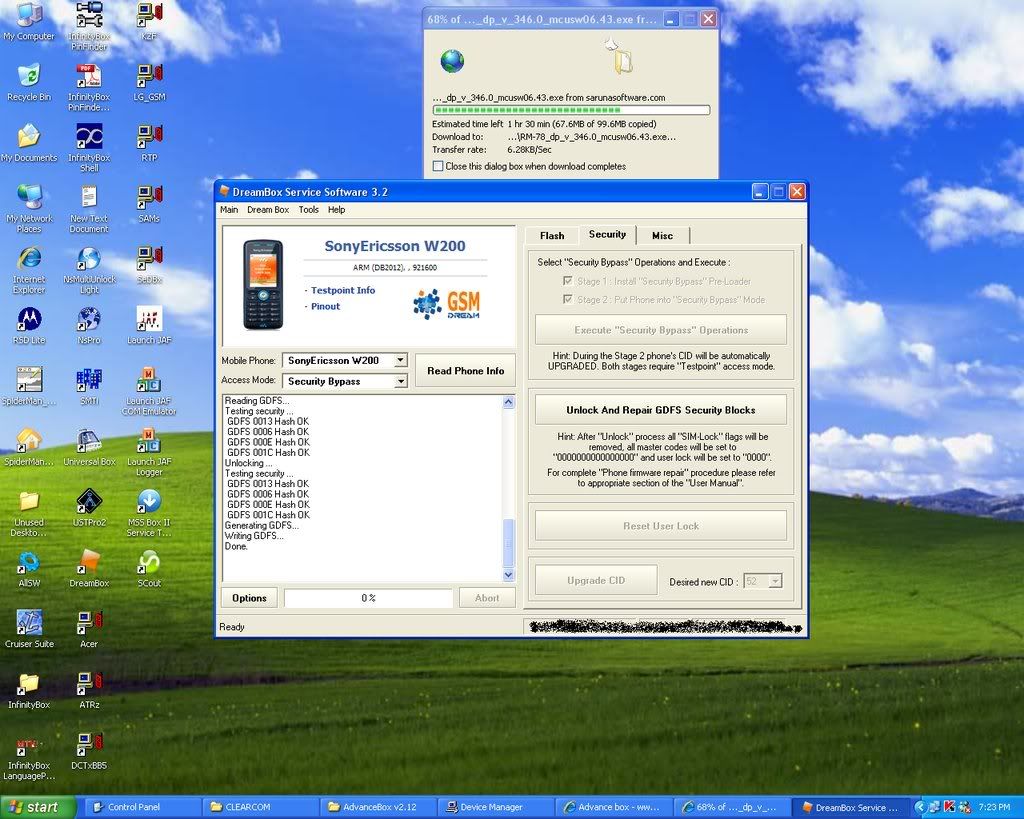This screenshot has width=1024, height=819.
Task: Open the Cruiser Suite shortcut
Action: (29, 628)
